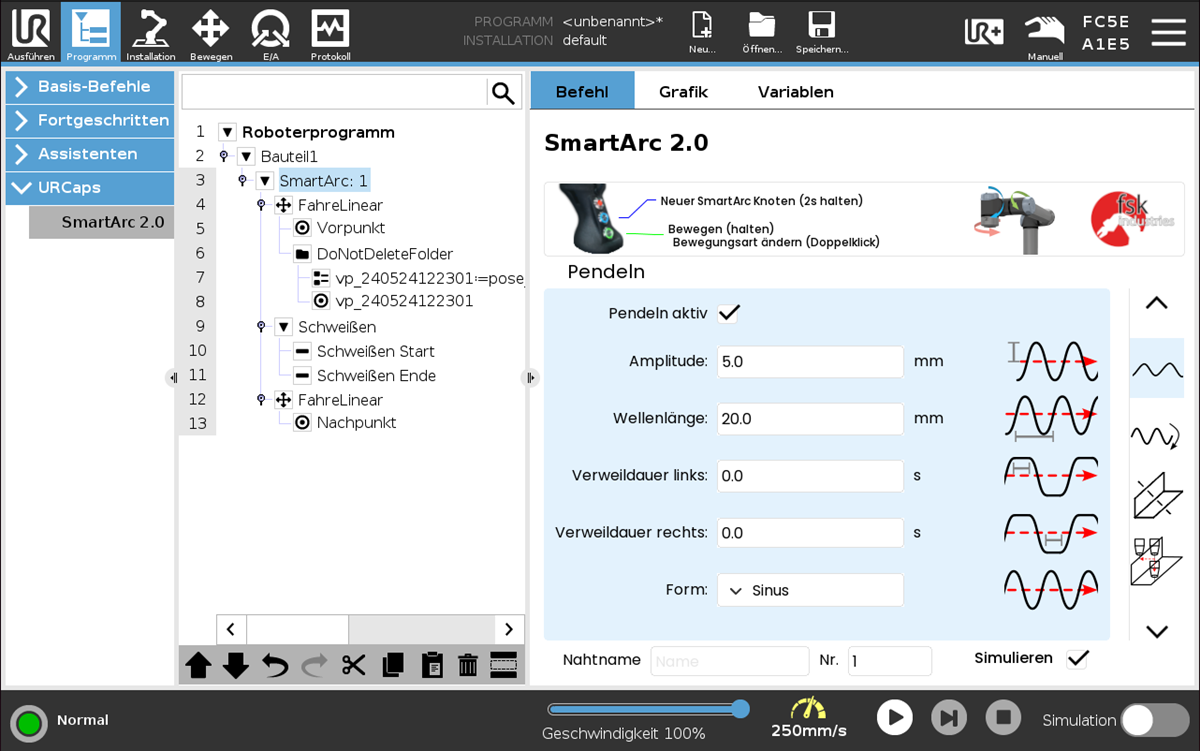Collapse the Roboterprogramm tree node
The height and width of the screenshot is (751, 1200).
click(x=227, y=132)
